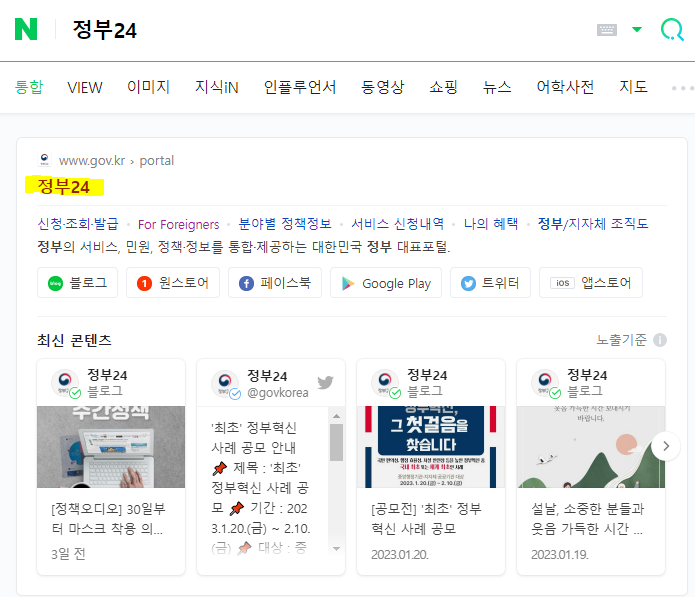Click the tweet card scrollbar thumb
This screenshot has height=597, width=695.
336,442
